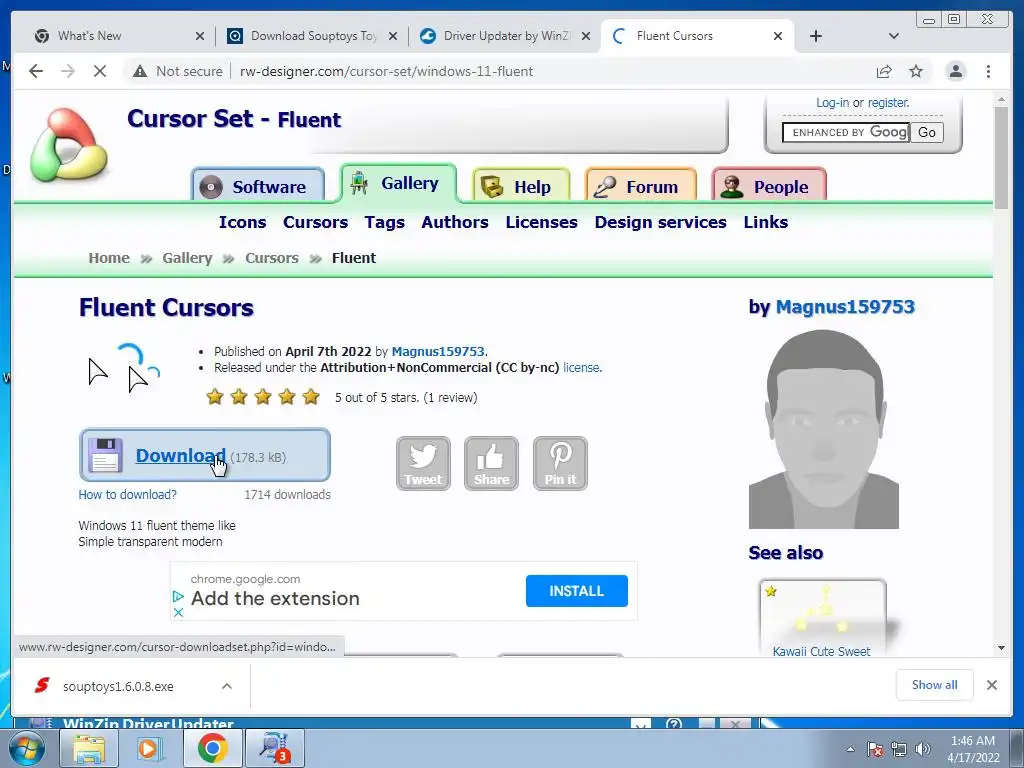Click the Gallery breadcrumb

click(x=187, y=258)
